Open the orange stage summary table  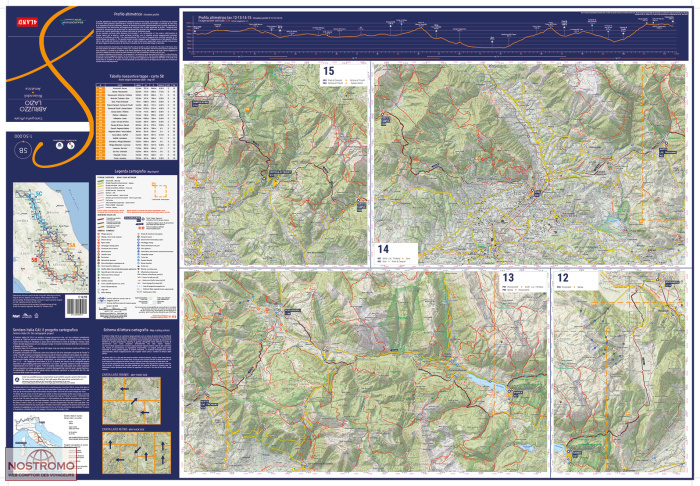click(x=136, y=121)
